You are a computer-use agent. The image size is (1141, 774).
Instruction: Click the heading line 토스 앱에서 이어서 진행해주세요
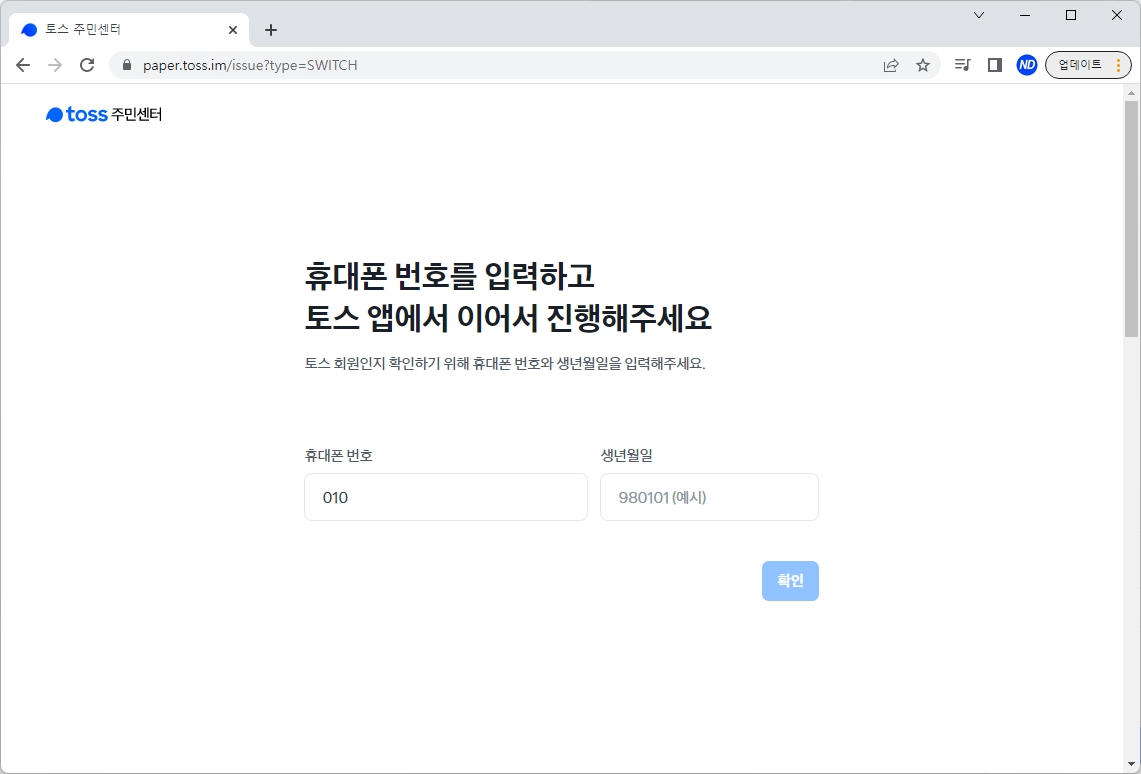[x=508, y=318]
